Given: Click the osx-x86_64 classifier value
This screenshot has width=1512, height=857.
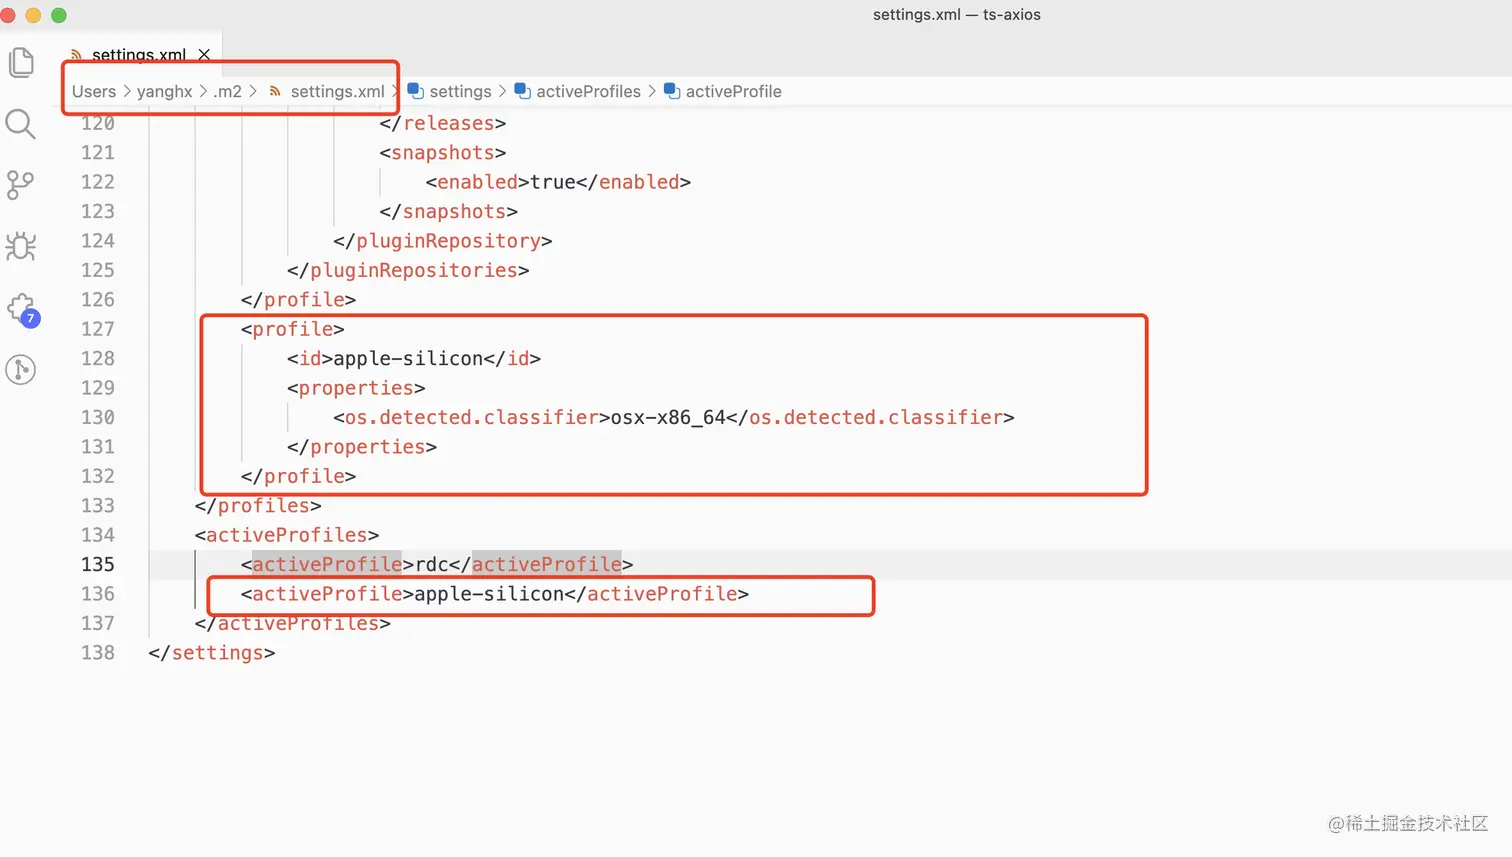Looking at the screenshot, I should click(x=668, y=417).
